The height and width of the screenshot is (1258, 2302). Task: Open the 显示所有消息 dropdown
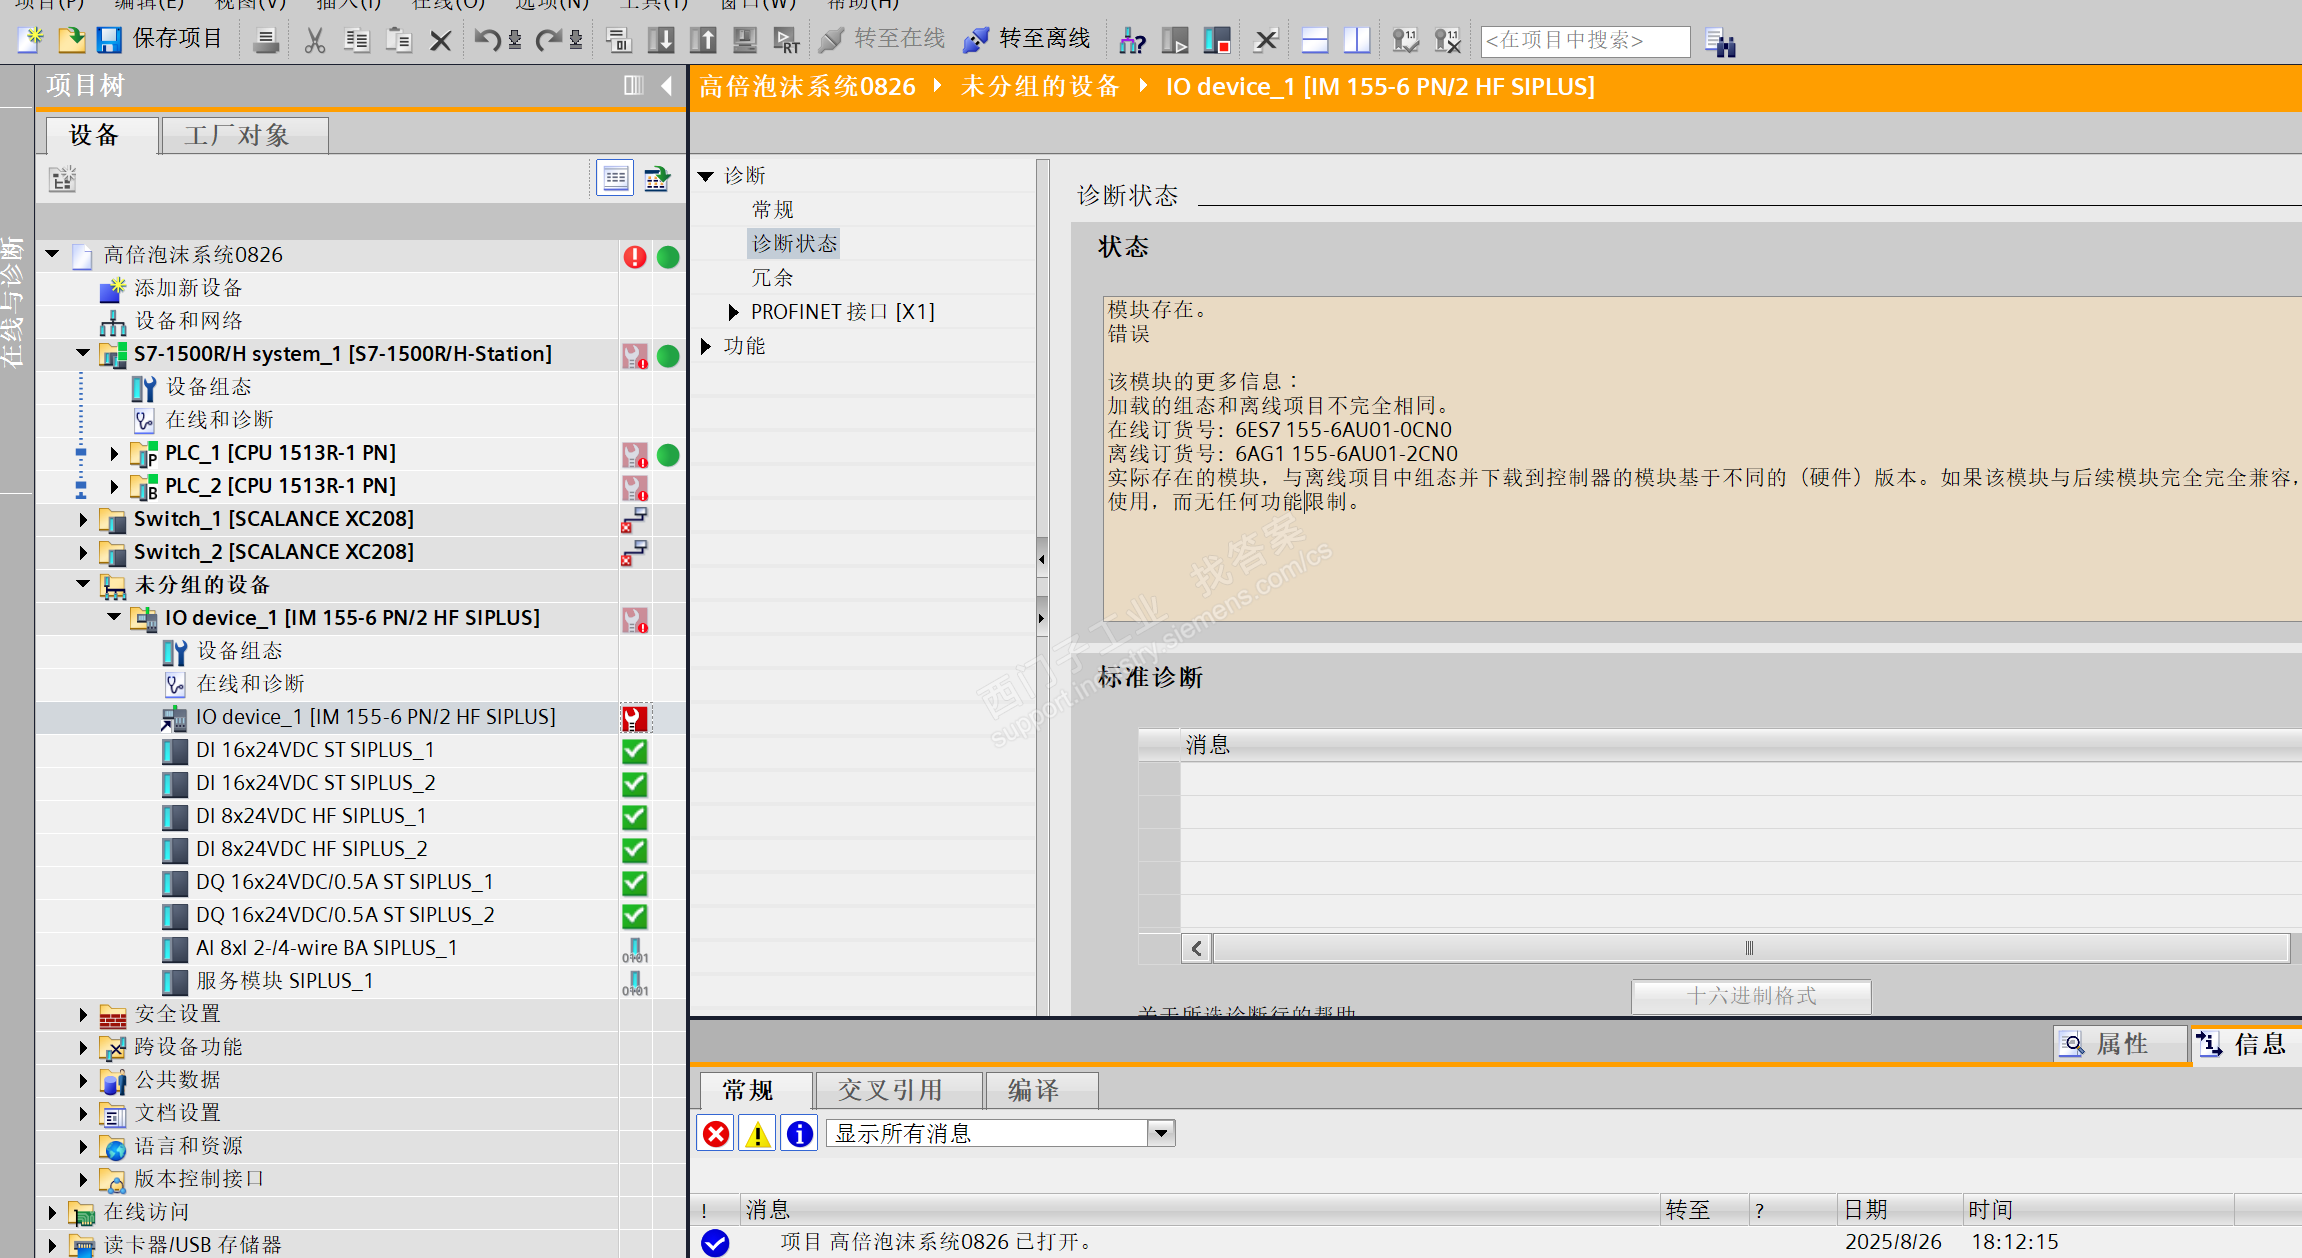(x=1161, y=1133)
